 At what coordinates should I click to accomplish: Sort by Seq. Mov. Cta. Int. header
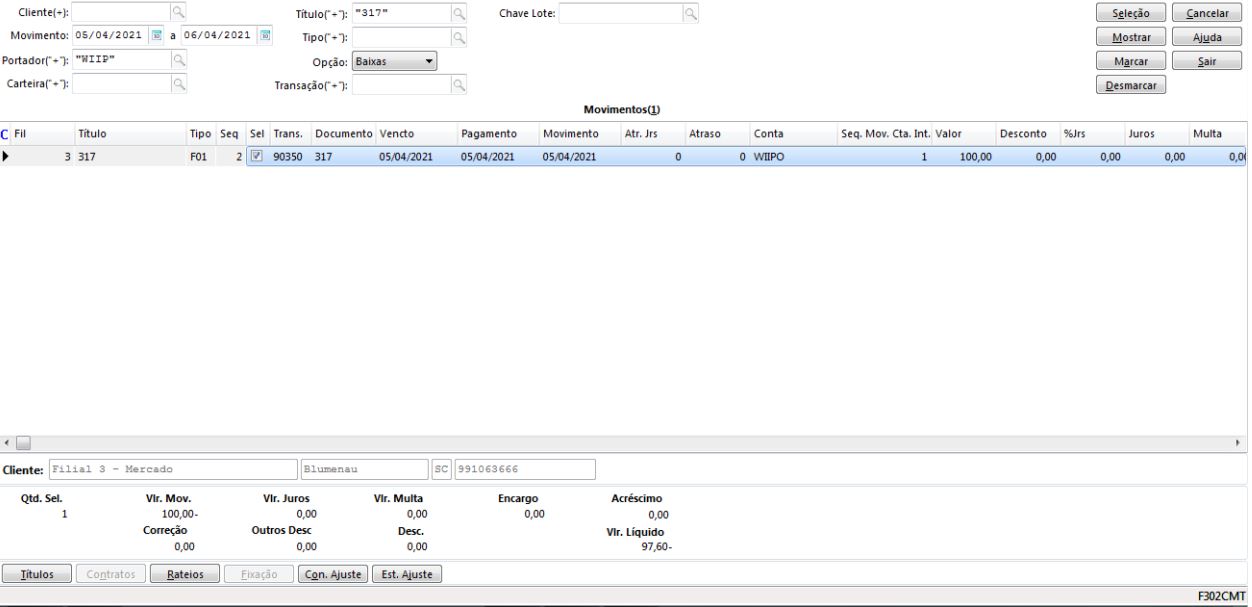click(x=885, y=134)
